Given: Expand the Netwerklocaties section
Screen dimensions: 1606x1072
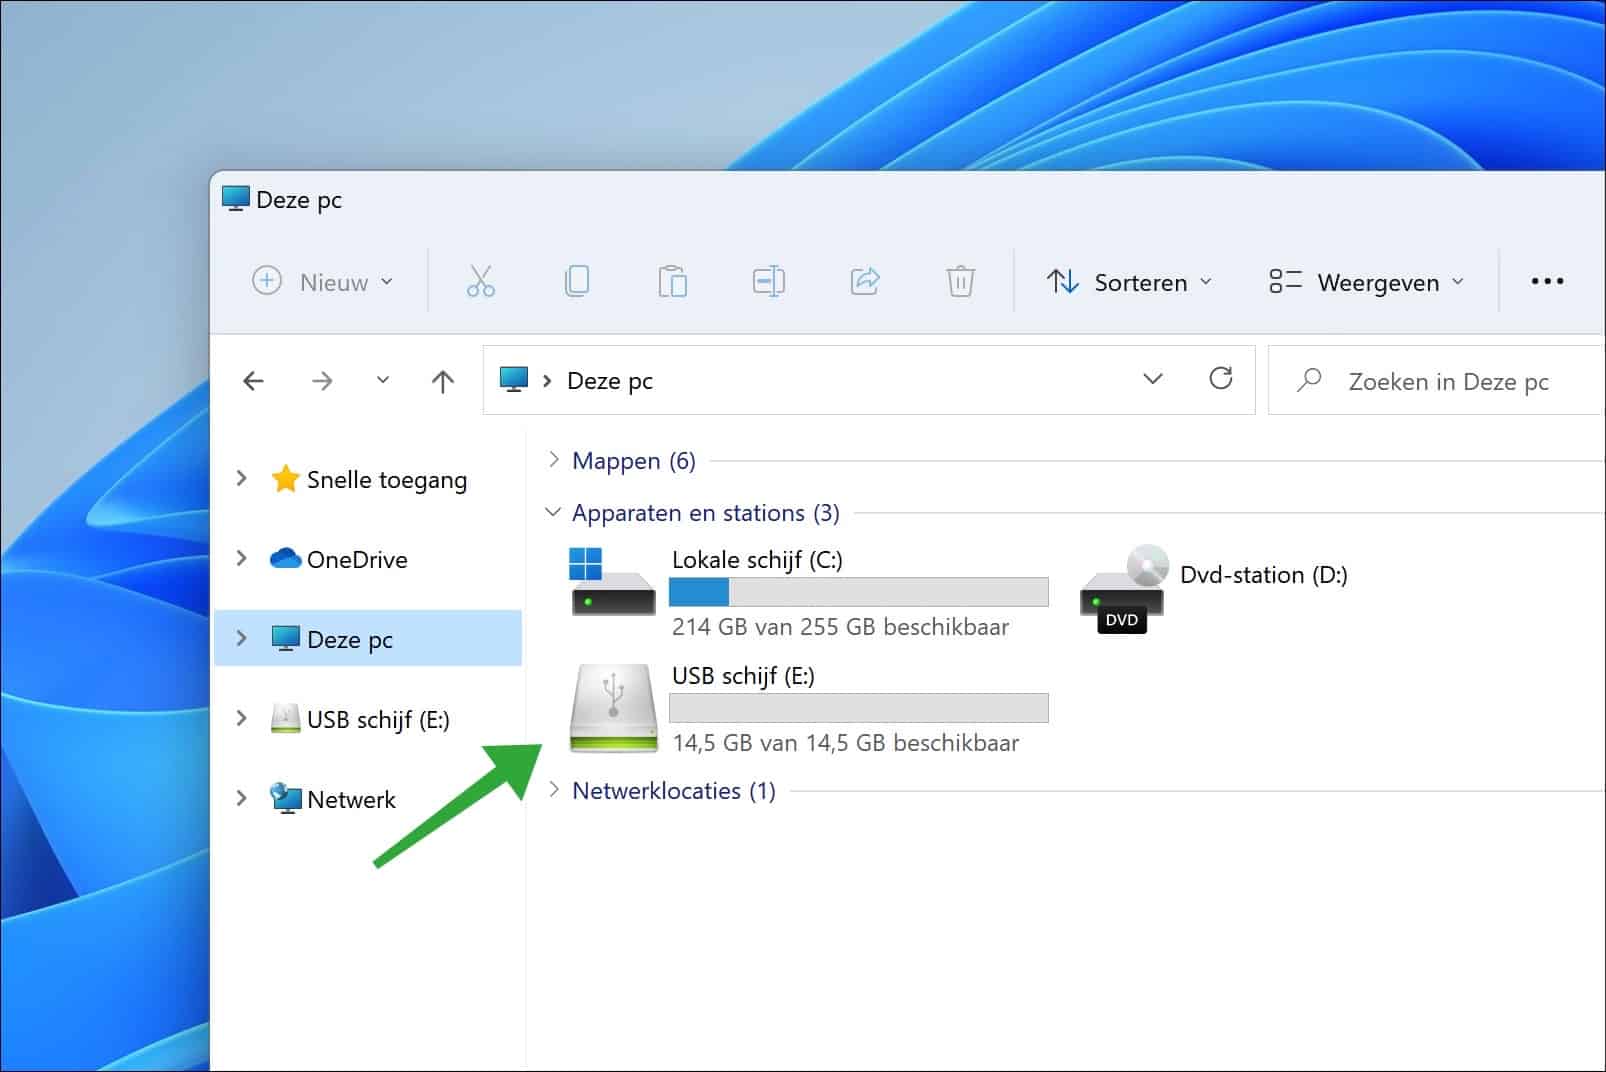Looking at the screenshot, I should tap(555, 790).
